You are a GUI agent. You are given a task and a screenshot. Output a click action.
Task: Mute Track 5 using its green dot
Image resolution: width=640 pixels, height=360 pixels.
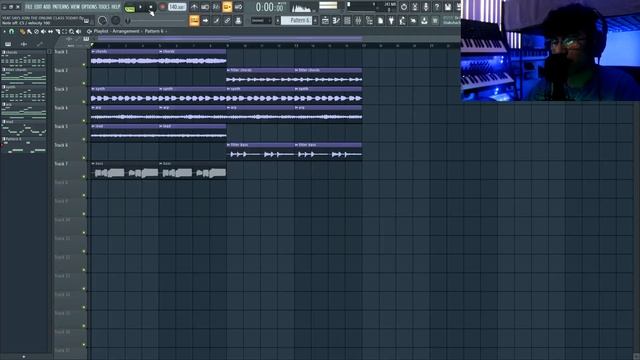tap(84, 139)
